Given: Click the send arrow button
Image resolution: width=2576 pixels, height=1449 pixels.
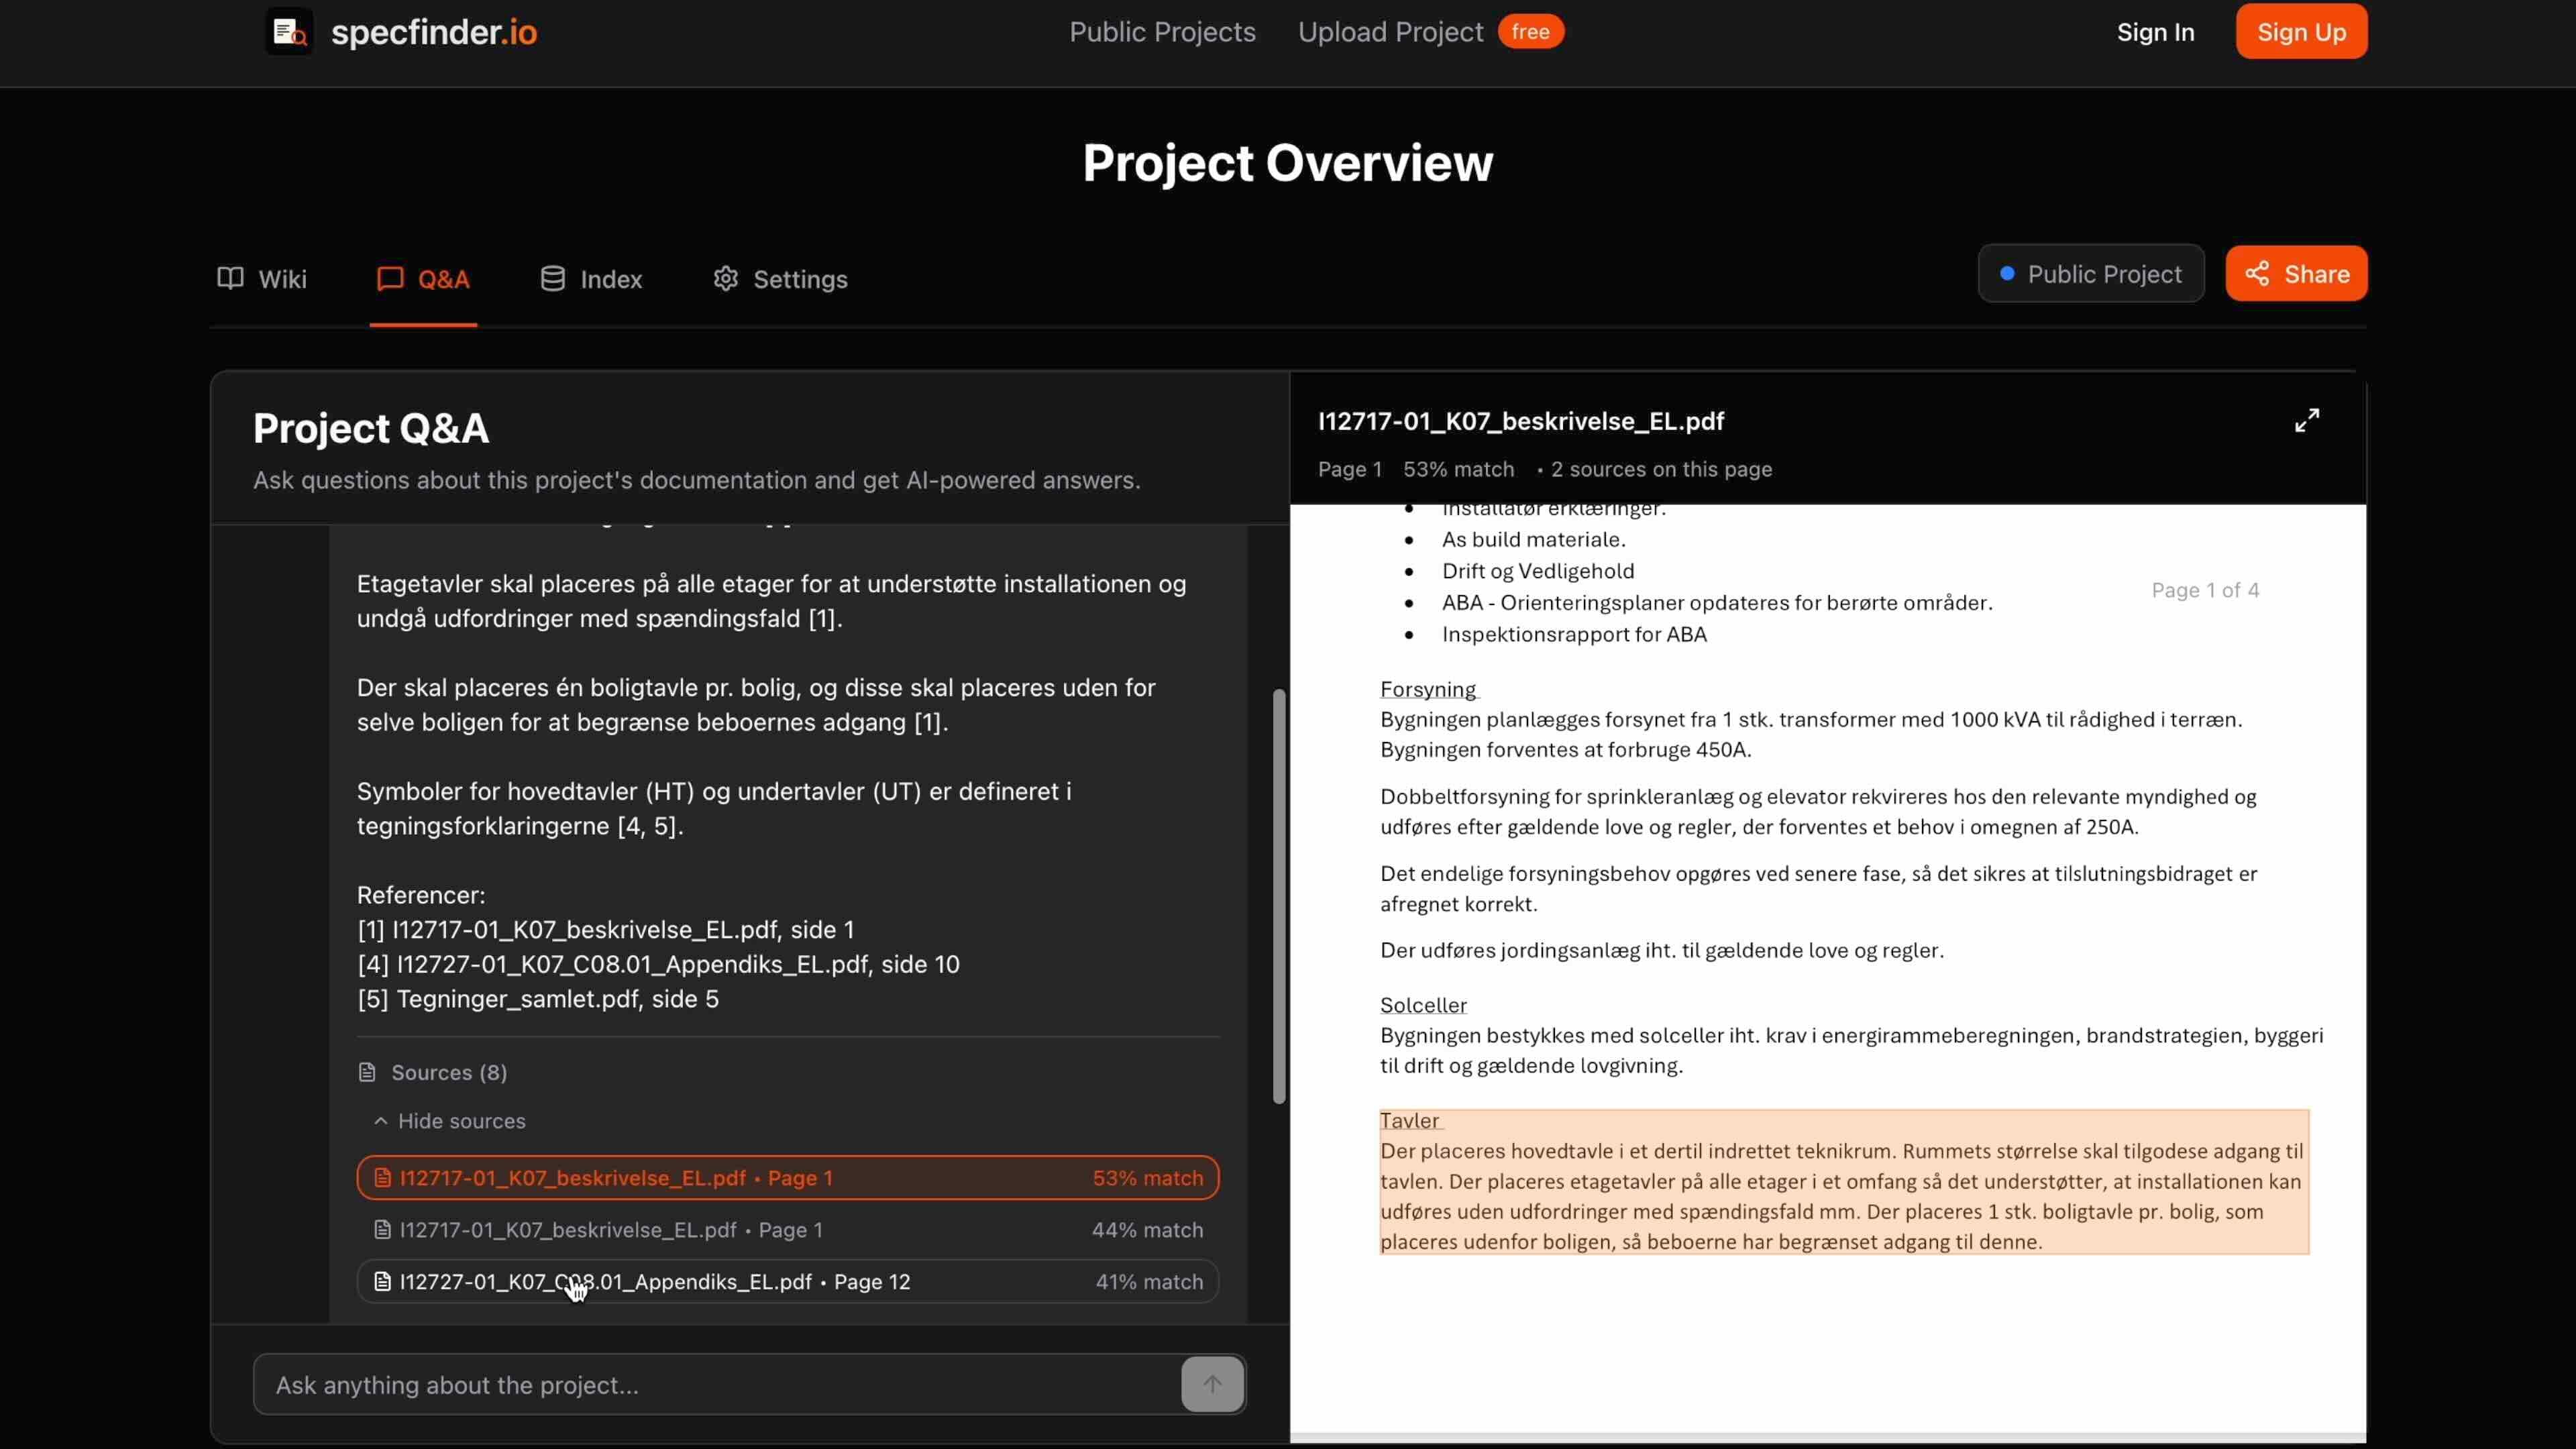Looking at the screenshot, I should pyautogui.click(x=1212, y=1384).
